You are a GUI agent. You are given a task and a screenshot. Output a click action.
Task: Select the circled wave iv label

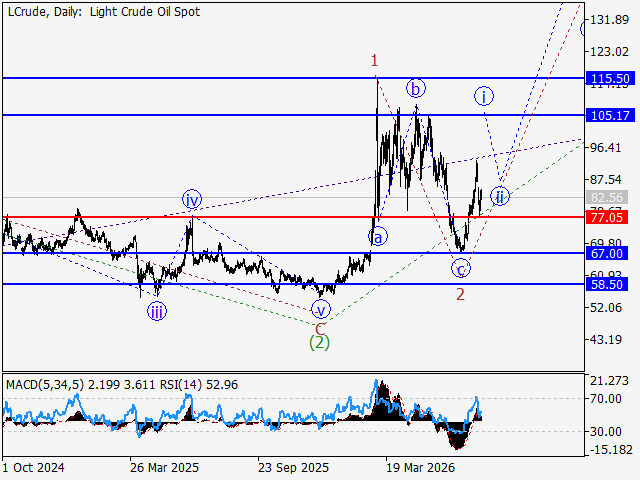(x=192, y=200)
